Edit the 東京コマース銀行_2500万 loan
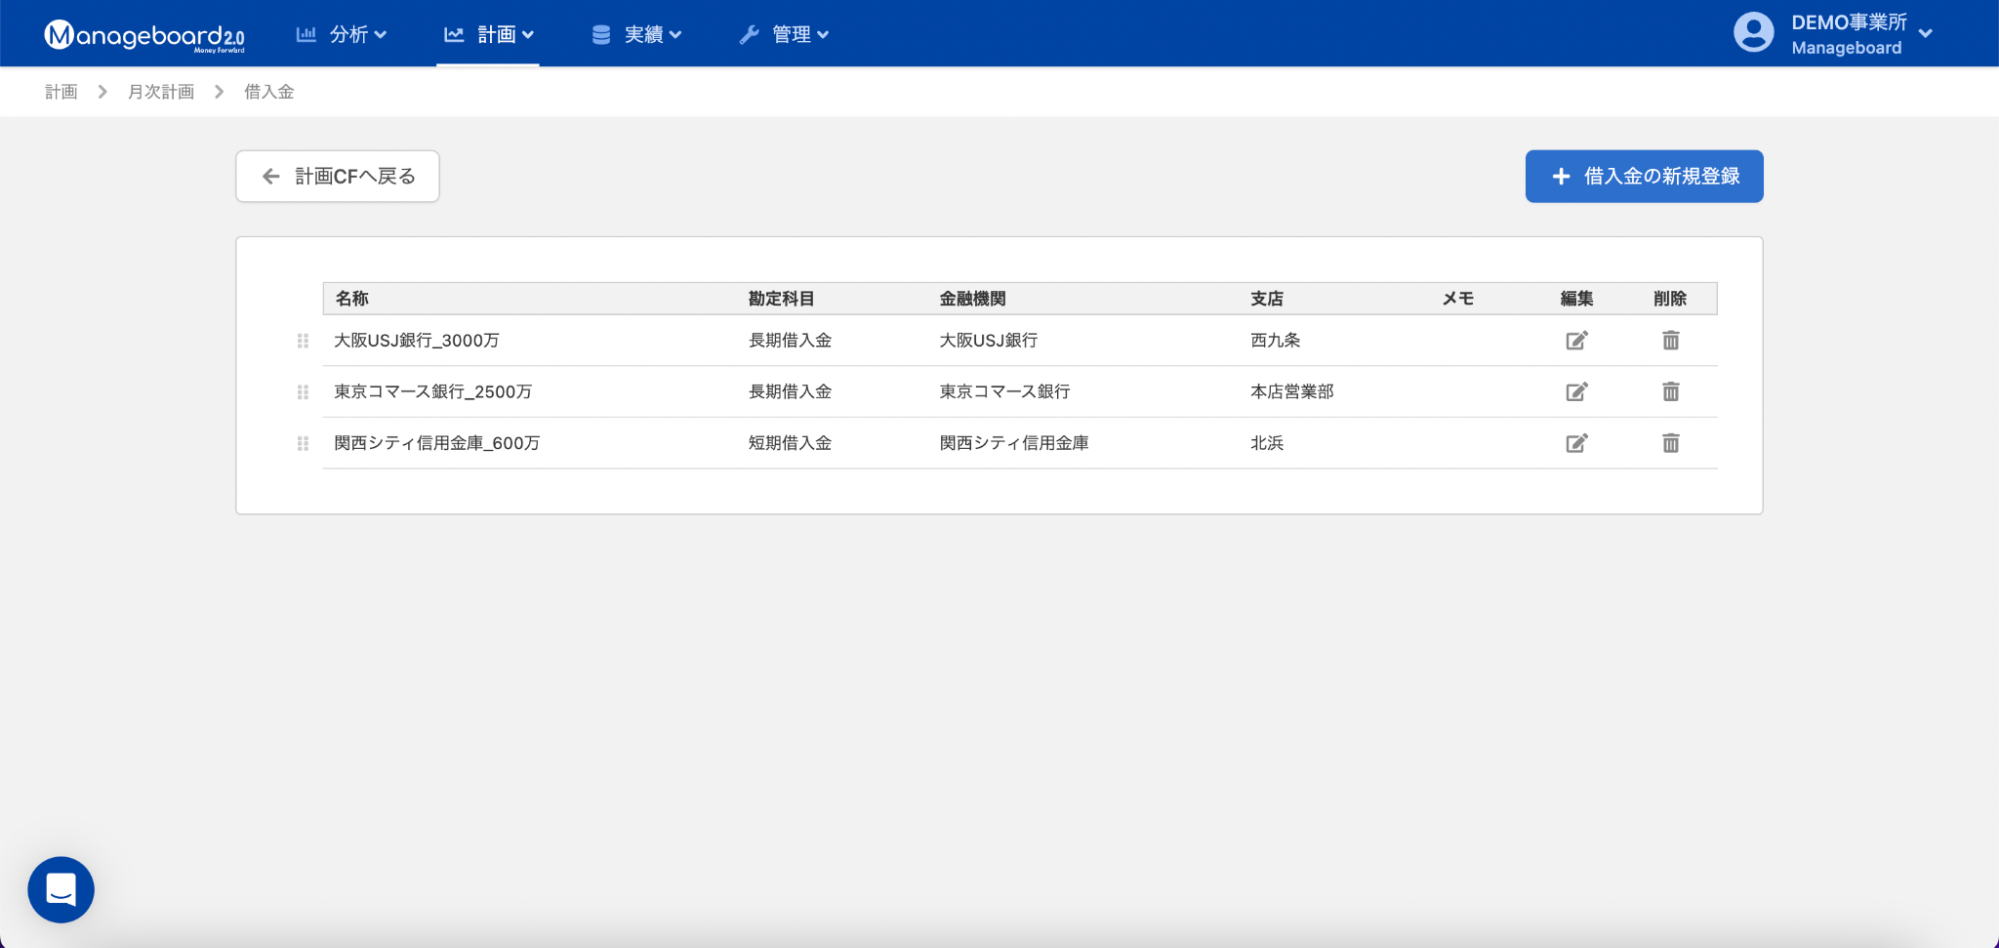The image size is (1999, 948). pos(1577,391)
